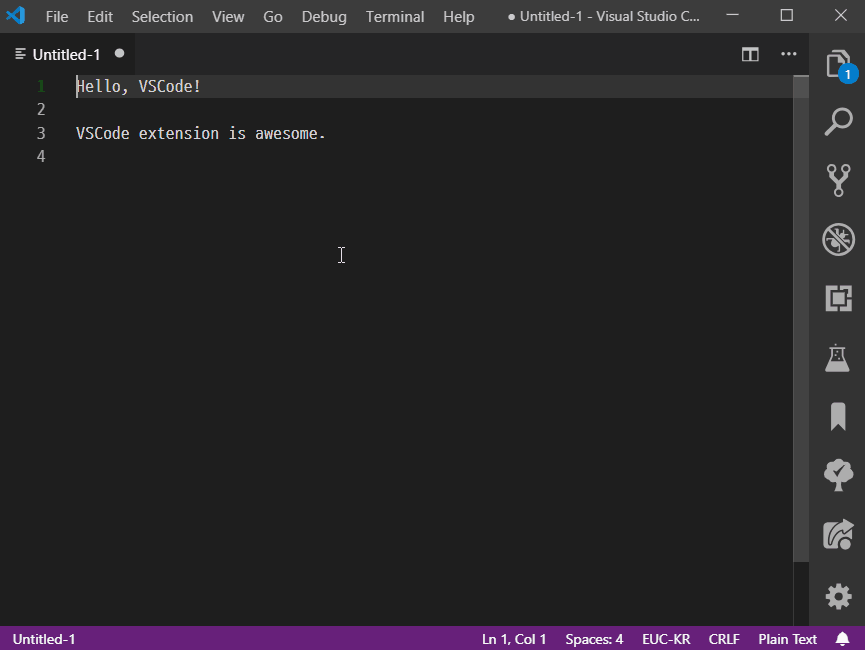Open the Debug view icon
This screenshot has width=865, height=650.
point(838,239)
